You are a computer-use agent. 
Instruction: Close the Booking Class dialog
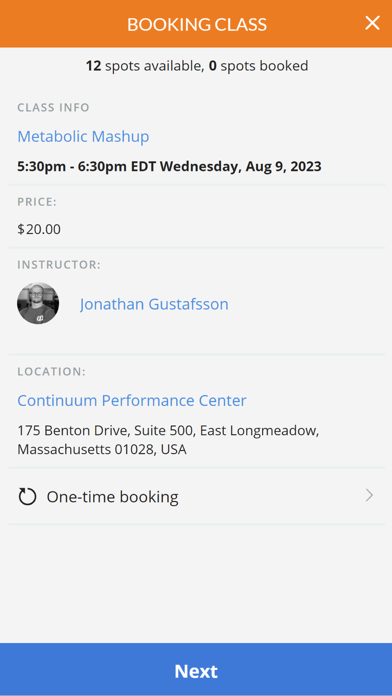(x=372, y=23)
